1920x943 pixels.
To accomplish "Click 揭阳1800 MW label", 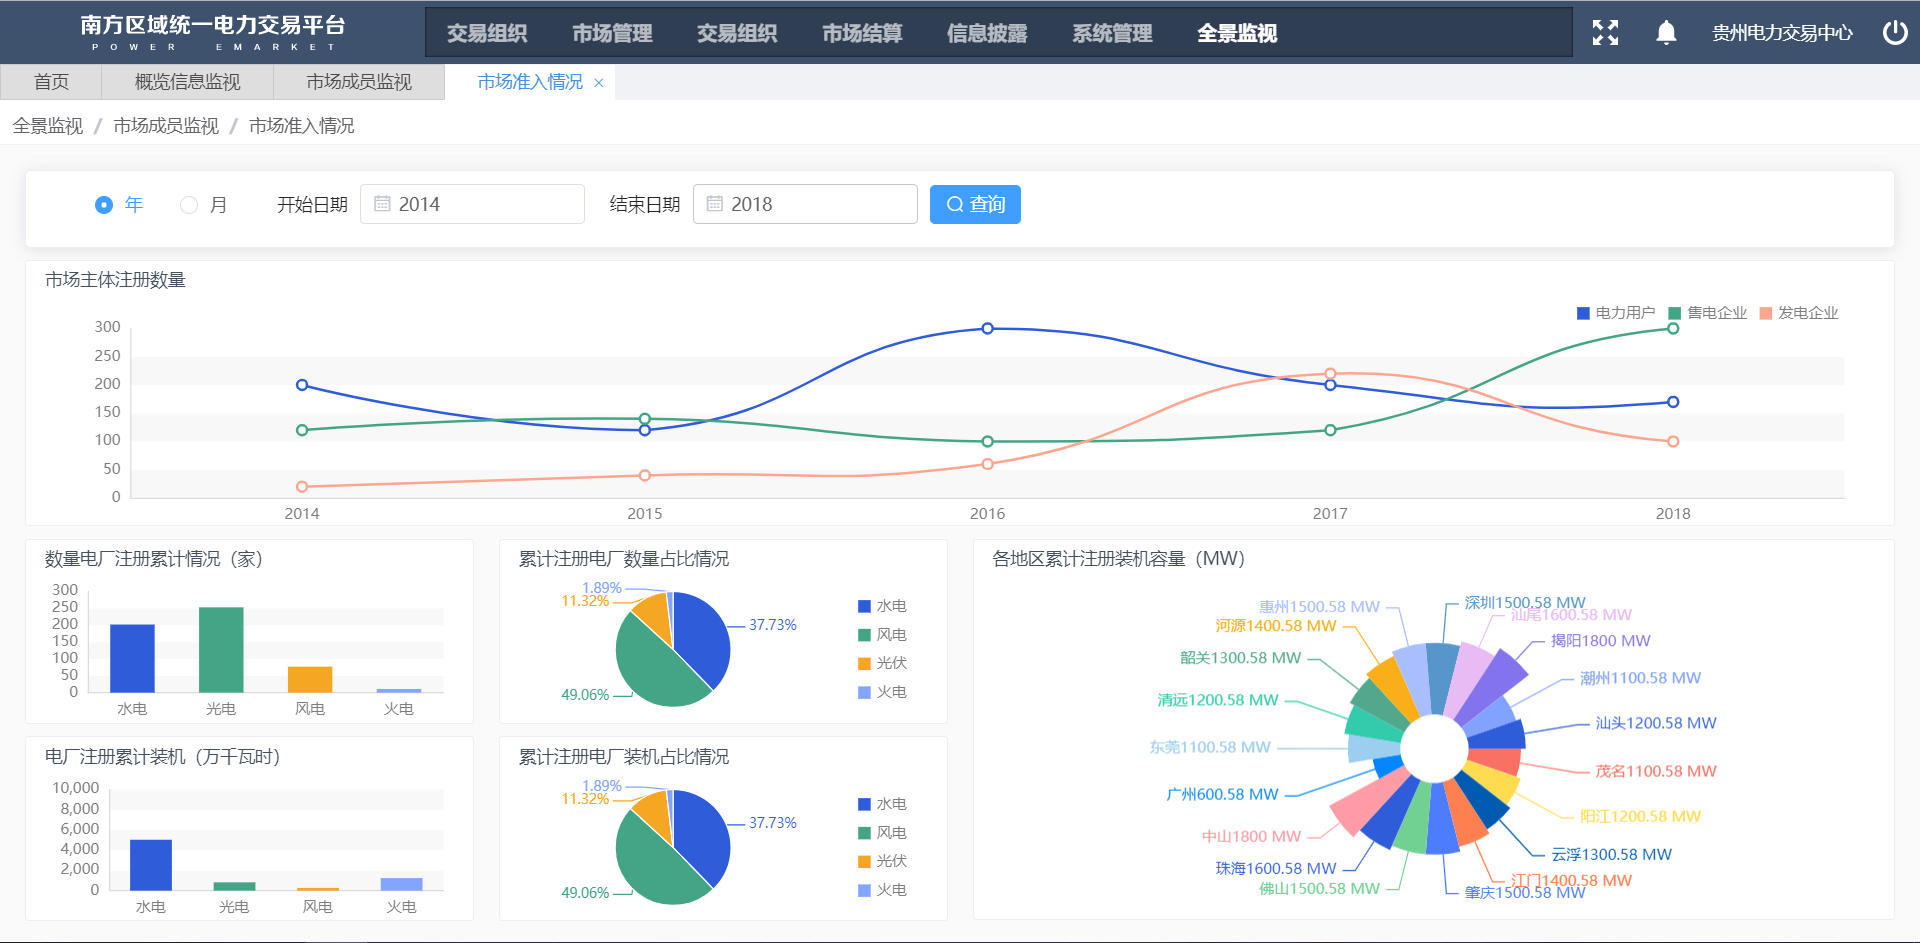I will (1600, 641).
